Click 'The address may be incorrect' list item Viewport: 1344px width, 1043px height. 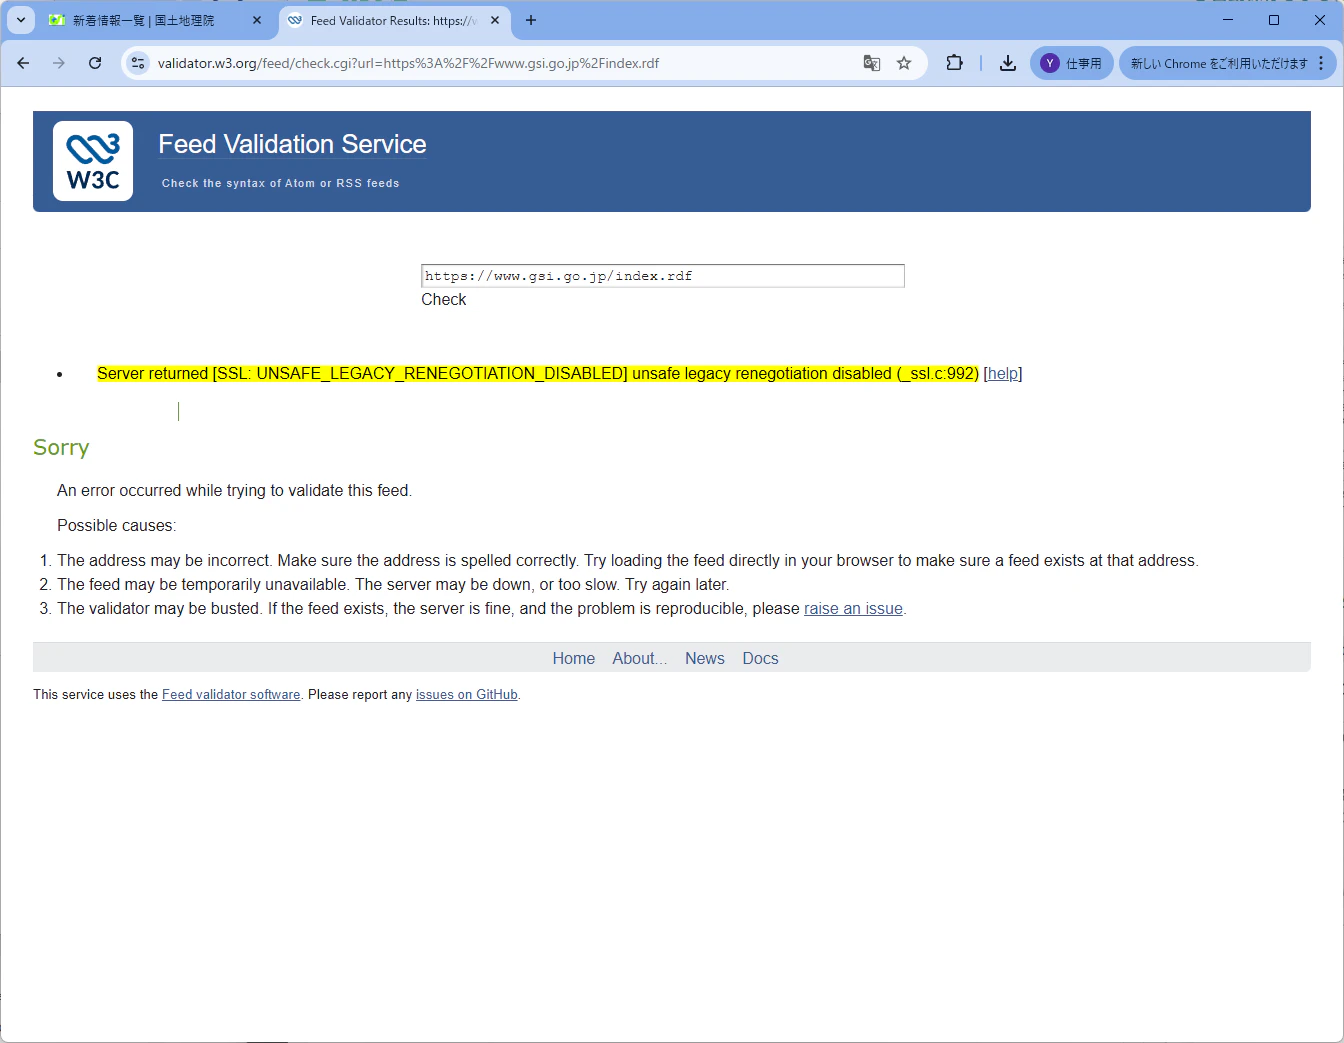pos(628,561)
